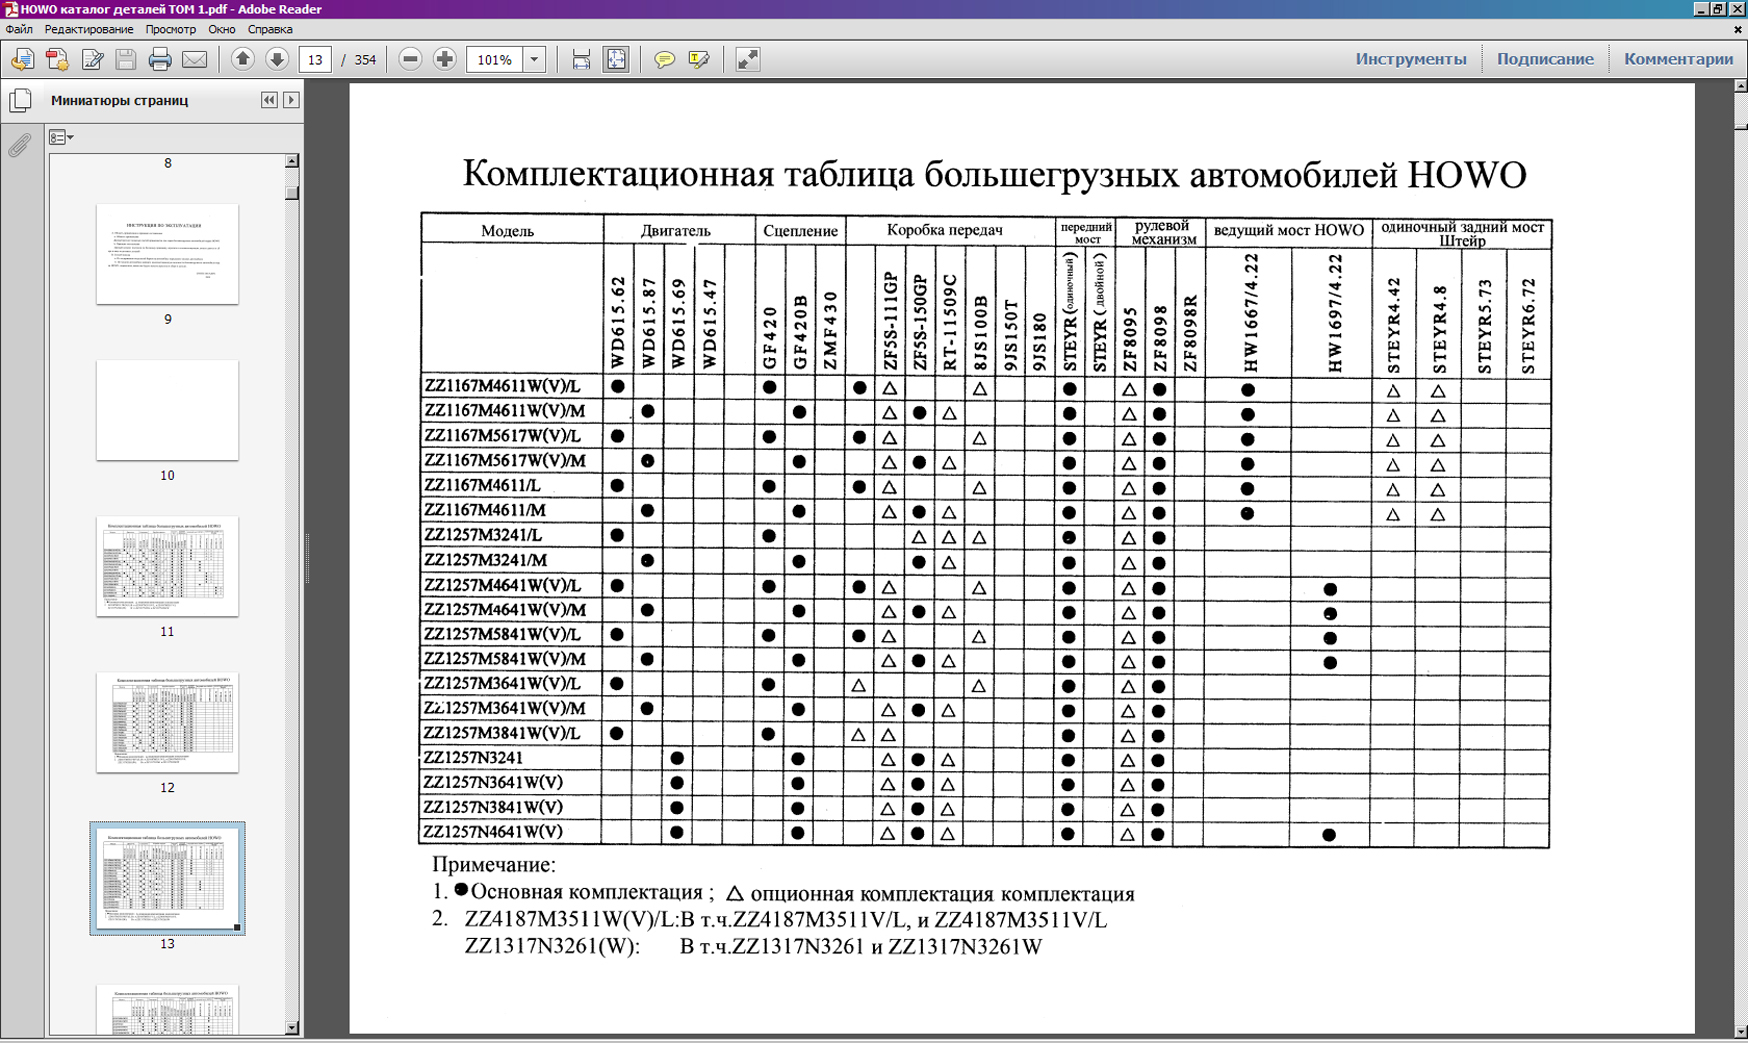Click the Print file icon
Screen dimensions: 1748x1043
(160, 60)
